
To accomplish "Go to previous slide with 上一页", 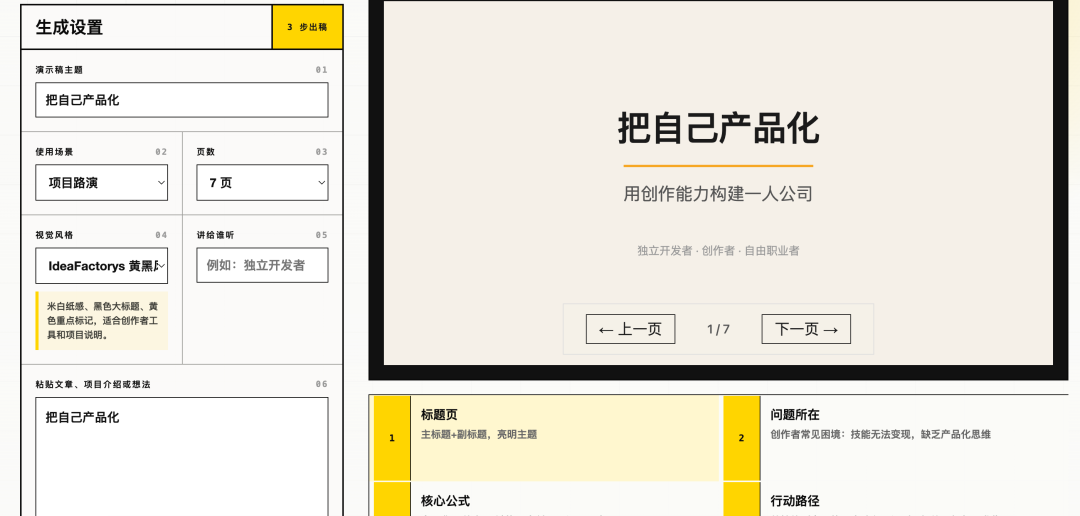I will pyautogui.click(x=630, y=329).
